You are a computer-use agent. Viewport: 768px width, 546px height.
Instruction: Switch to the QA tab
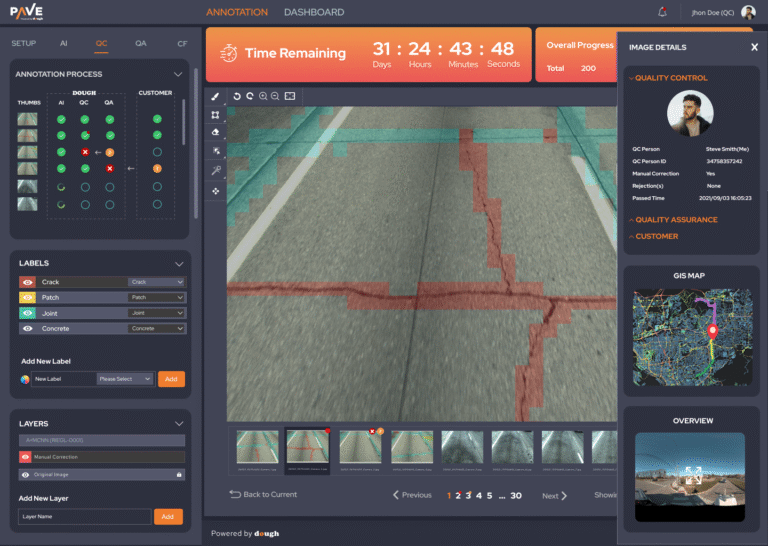pyautogui.click(x=141, y=44)
